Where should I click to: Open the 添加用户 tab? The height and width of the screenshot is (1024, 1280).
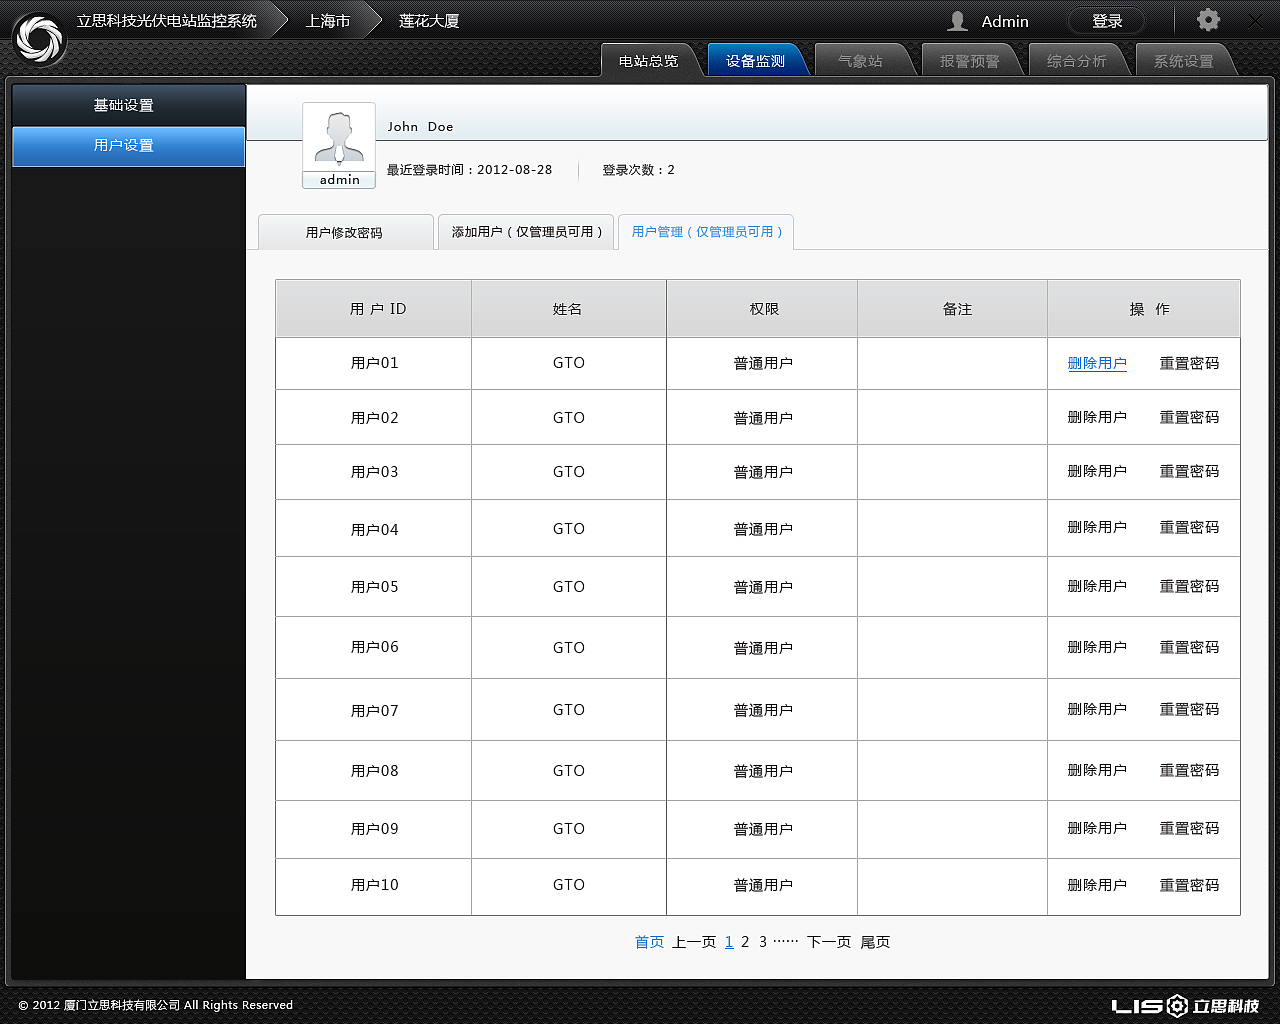click(526, 232)
